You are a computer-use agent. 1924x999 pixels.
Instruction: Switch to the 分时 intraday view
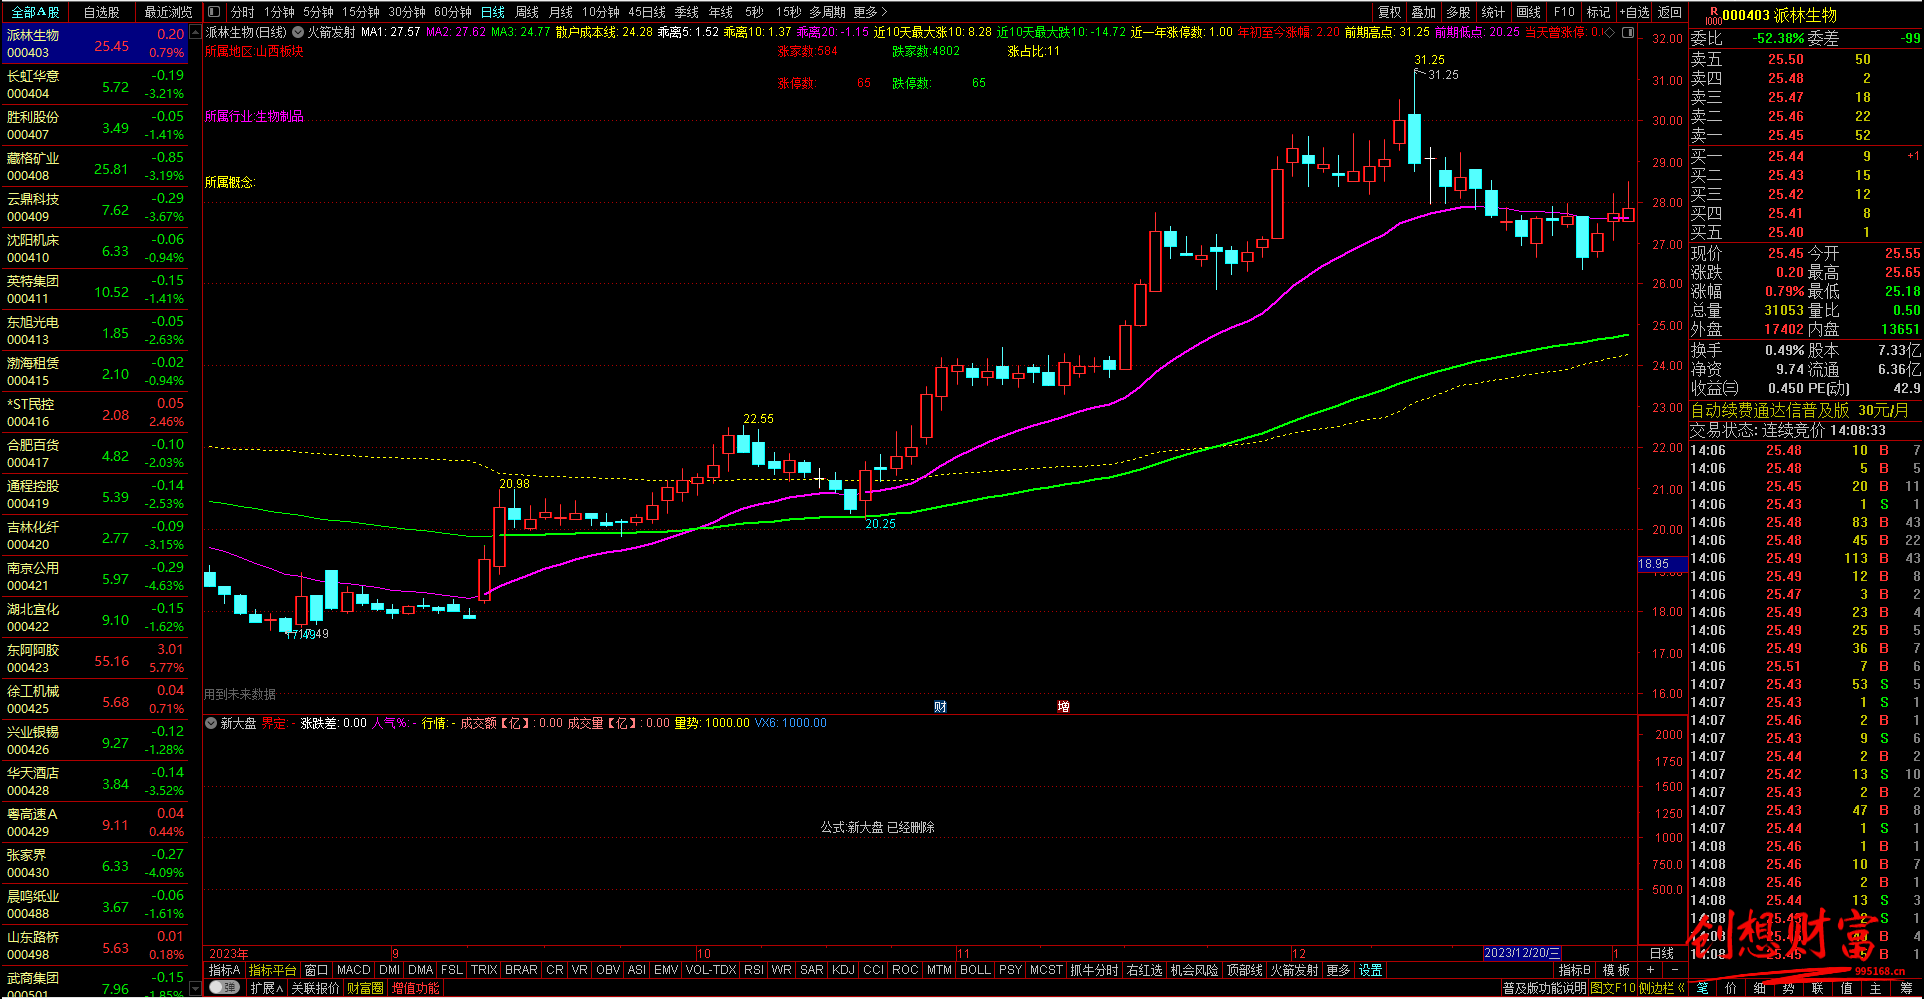[243, 12]
